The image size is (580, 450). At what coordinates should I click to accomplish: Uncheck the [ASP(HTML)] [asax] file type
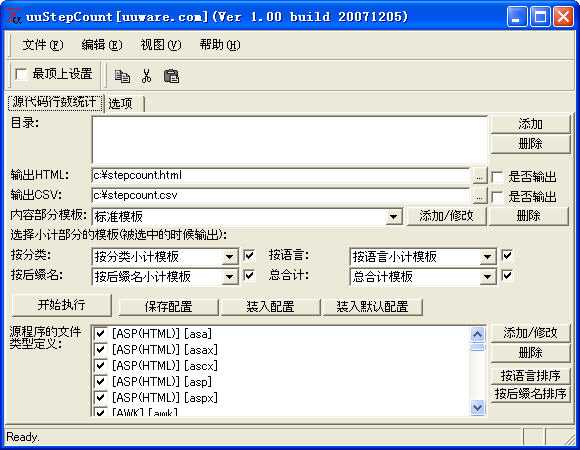tap(100, 349)
